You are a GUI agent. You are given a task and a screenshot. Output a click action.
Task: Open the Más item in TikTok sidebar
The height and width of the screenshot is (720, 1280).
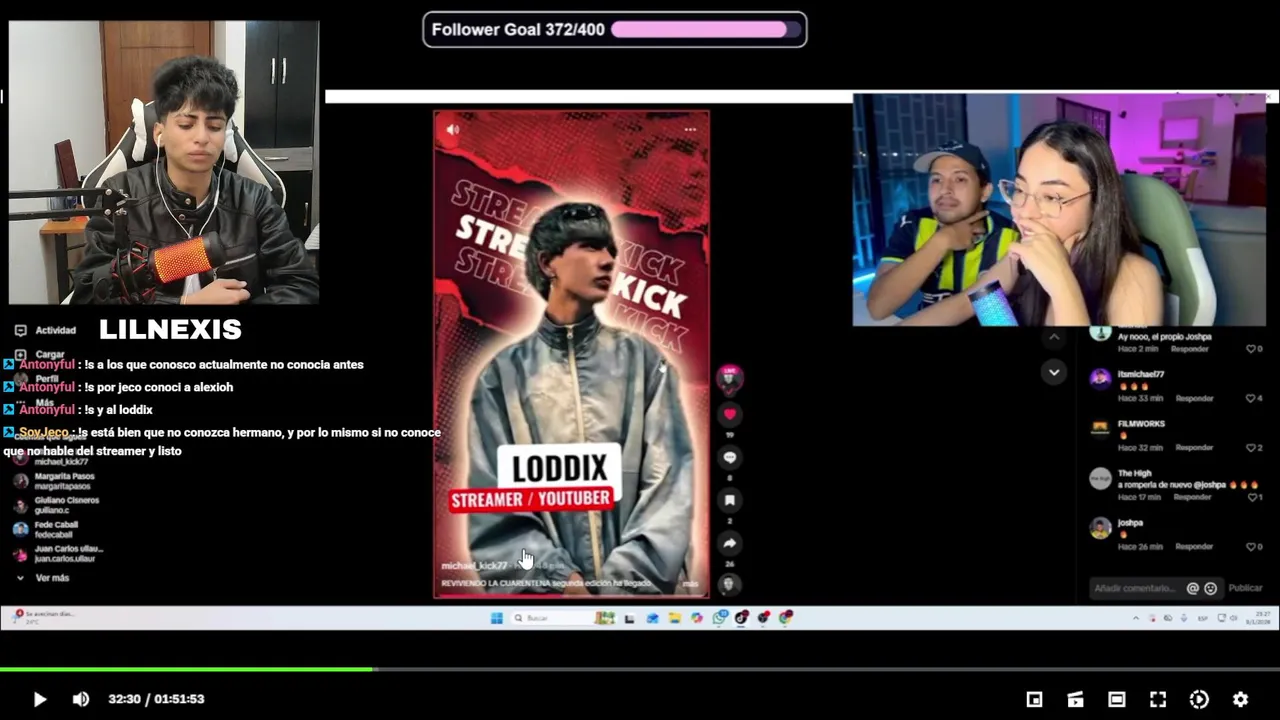coord(35,403)
